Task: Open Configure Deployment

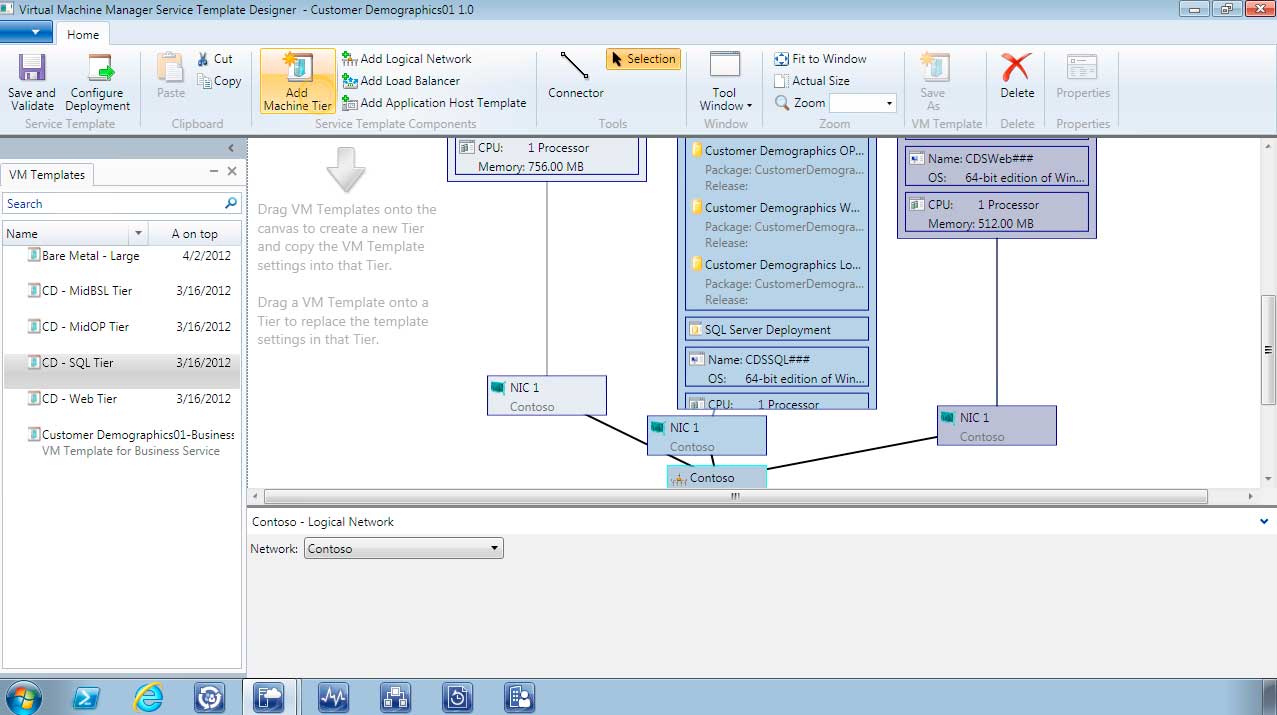Action: coord(98,81)
